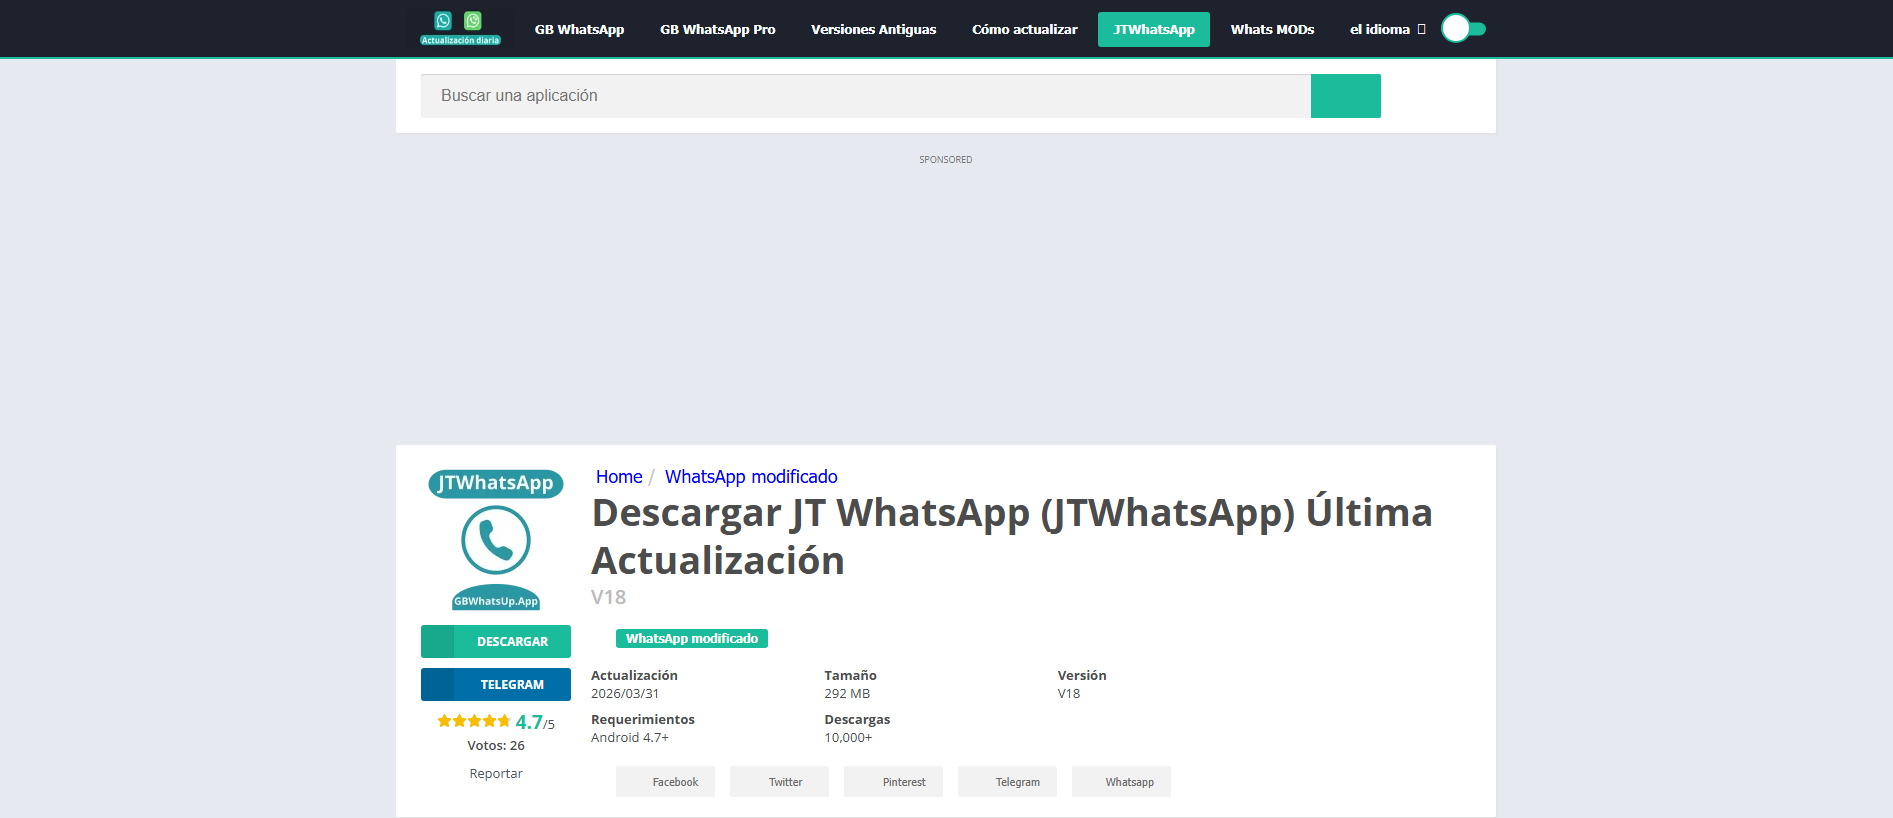Click the green DESCARGAR button
1893x818 pixels.
[496, 641]
